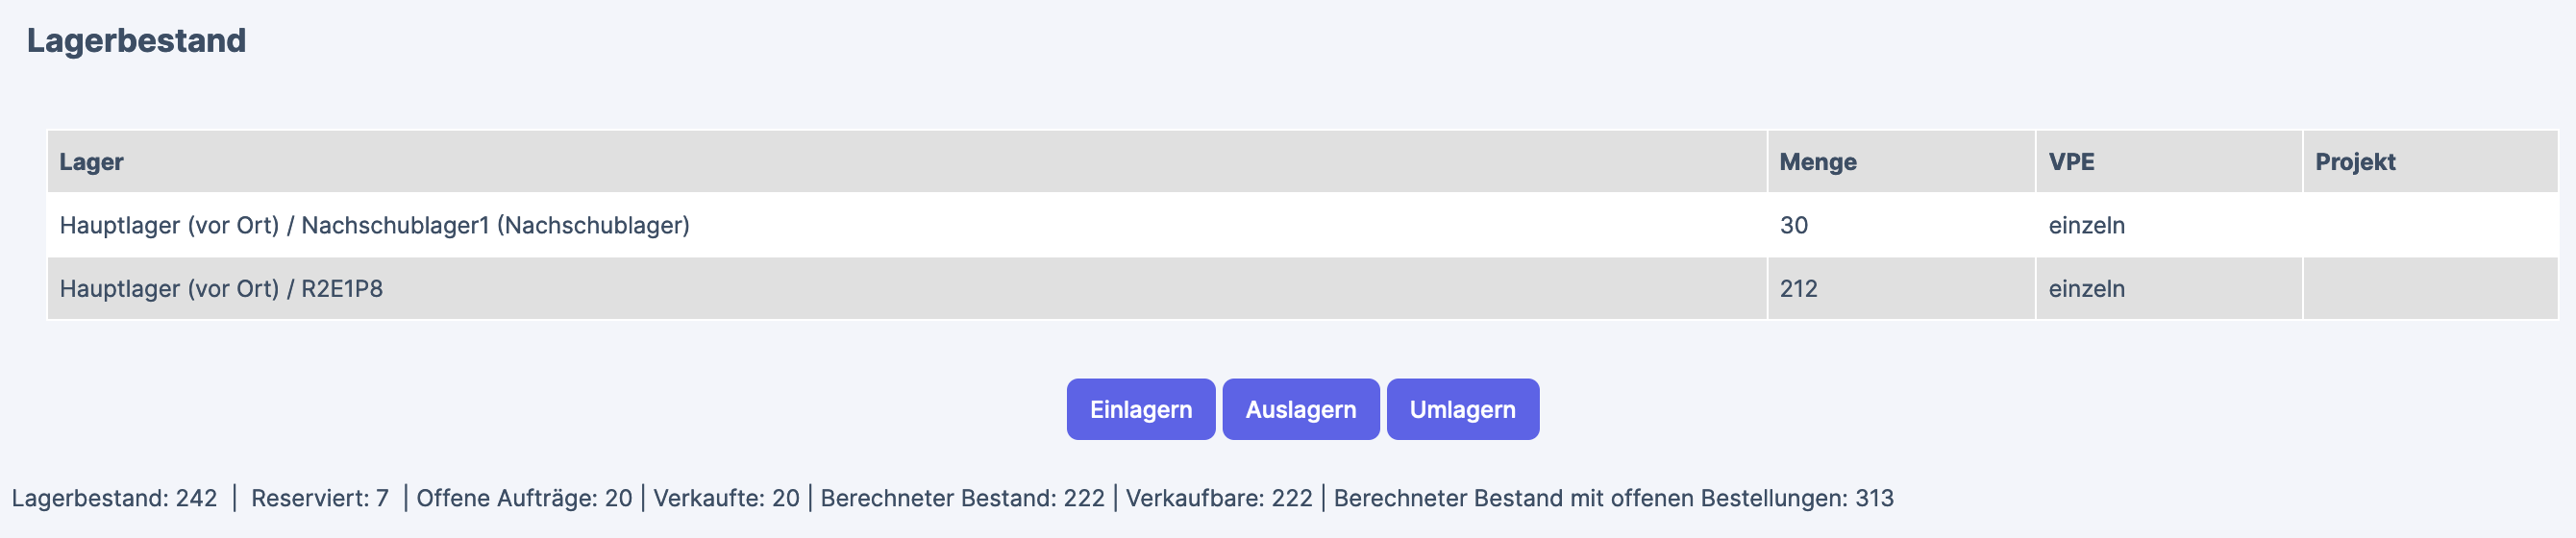Screen dimensions: 2576x538
Task: Click the Lagerbestand: 242 summary text
Action: [x=115, y=498]
